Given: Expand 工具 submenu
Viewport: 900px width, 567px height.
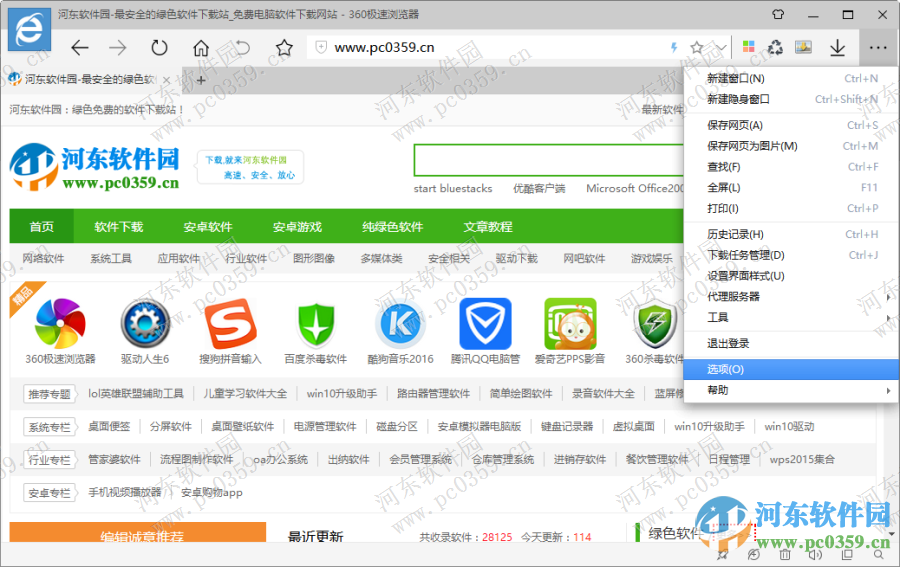Looking at the screenshot, I should click(x=791, y=317).
